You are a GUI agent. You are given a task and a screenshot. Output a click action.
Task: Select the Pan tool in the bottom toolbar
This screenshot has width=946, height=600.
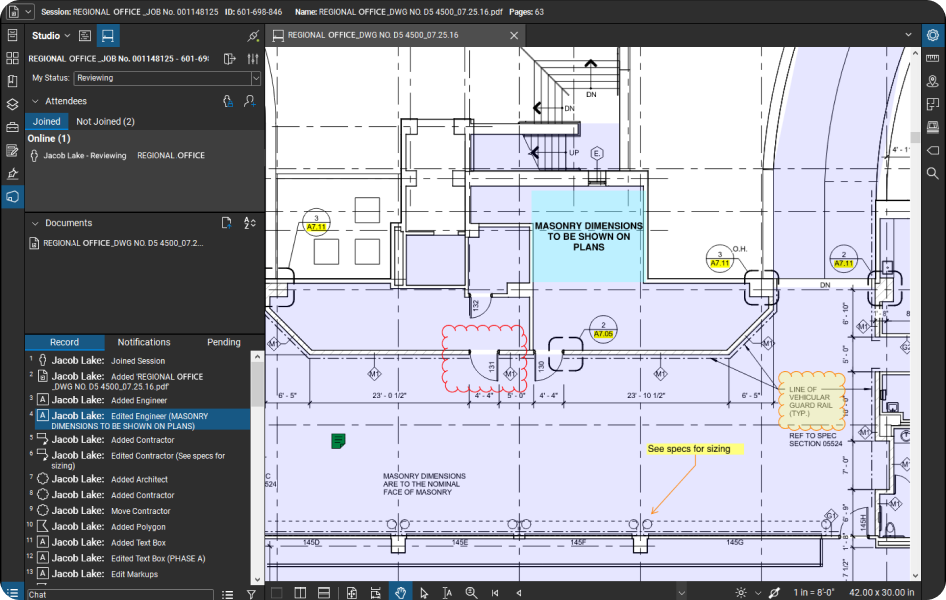click(400, 592)
